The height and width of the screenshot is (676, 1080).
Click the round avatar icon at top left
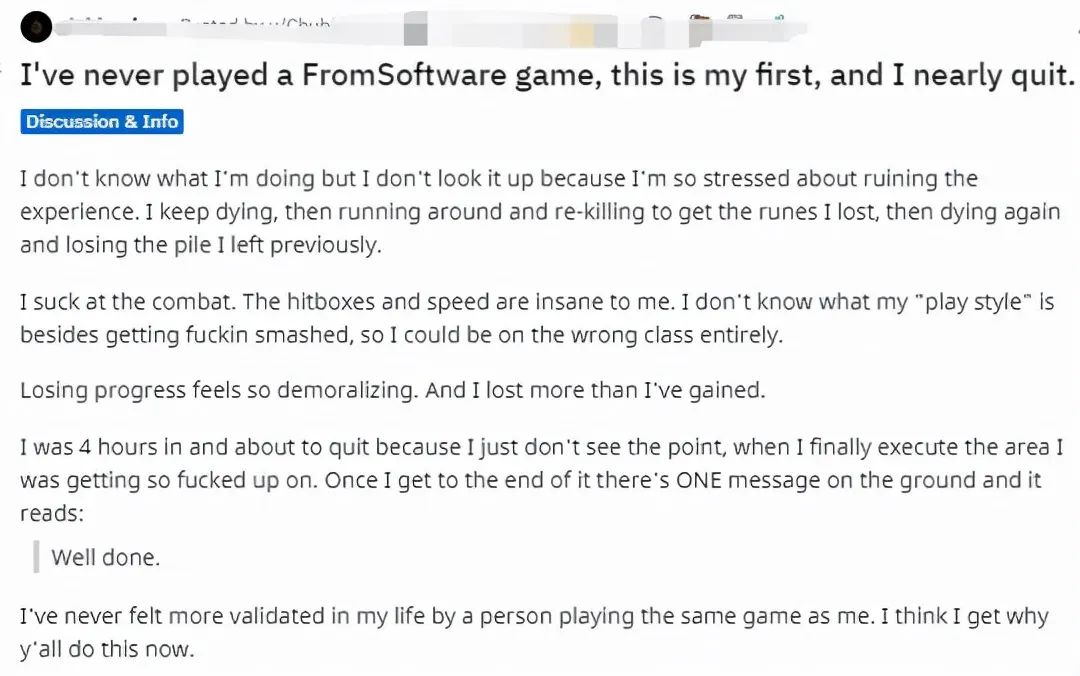click(x=36, y=24)
